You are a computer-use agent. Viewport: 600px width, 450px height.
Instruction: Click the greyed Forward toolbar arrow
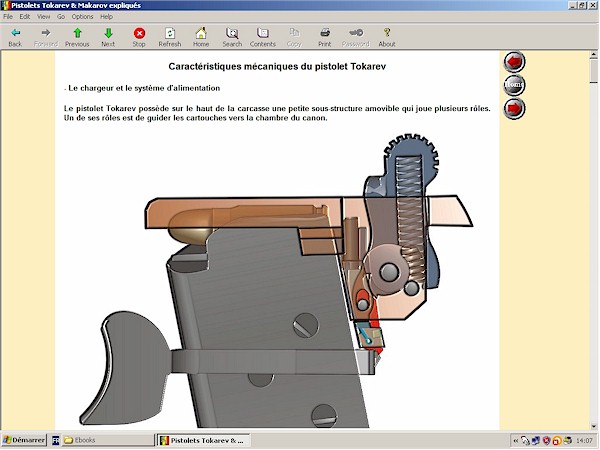pyautogui.click(x=46, y=37)
